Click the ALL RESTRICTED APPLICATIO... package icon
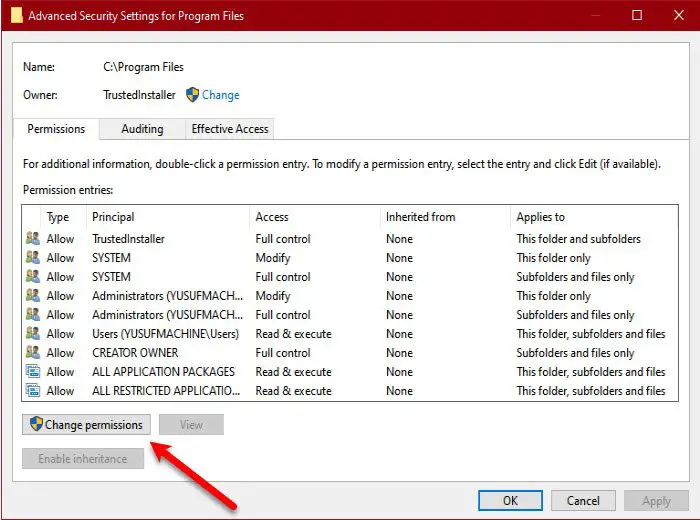700x520 pixels. coord(33,391)
